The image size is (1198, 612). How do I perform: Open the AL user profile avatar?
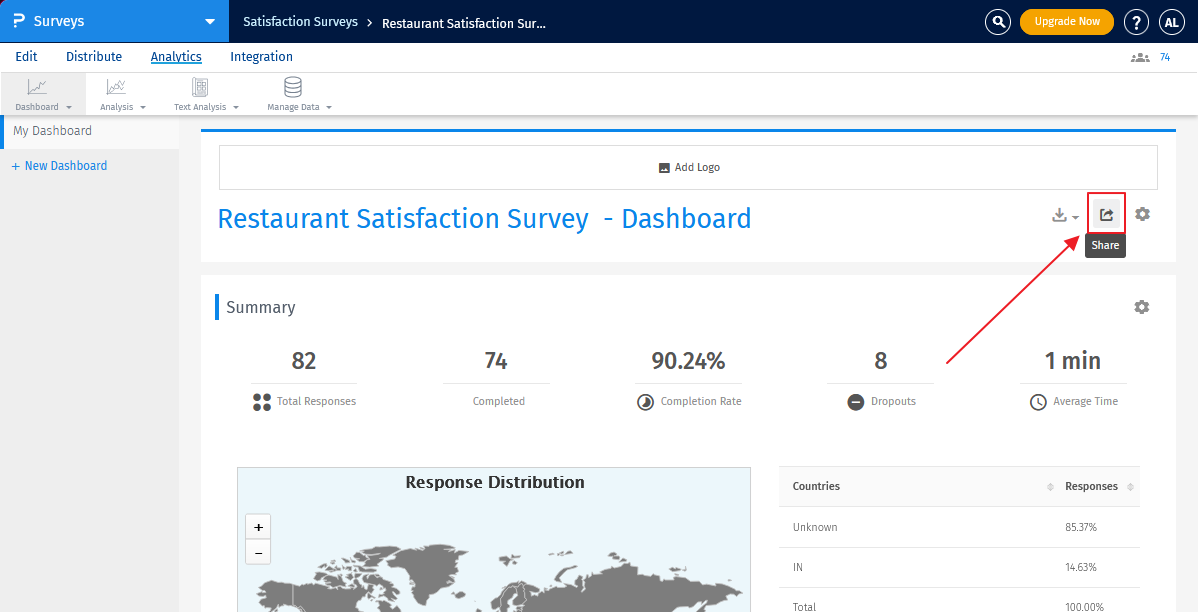1171,22
